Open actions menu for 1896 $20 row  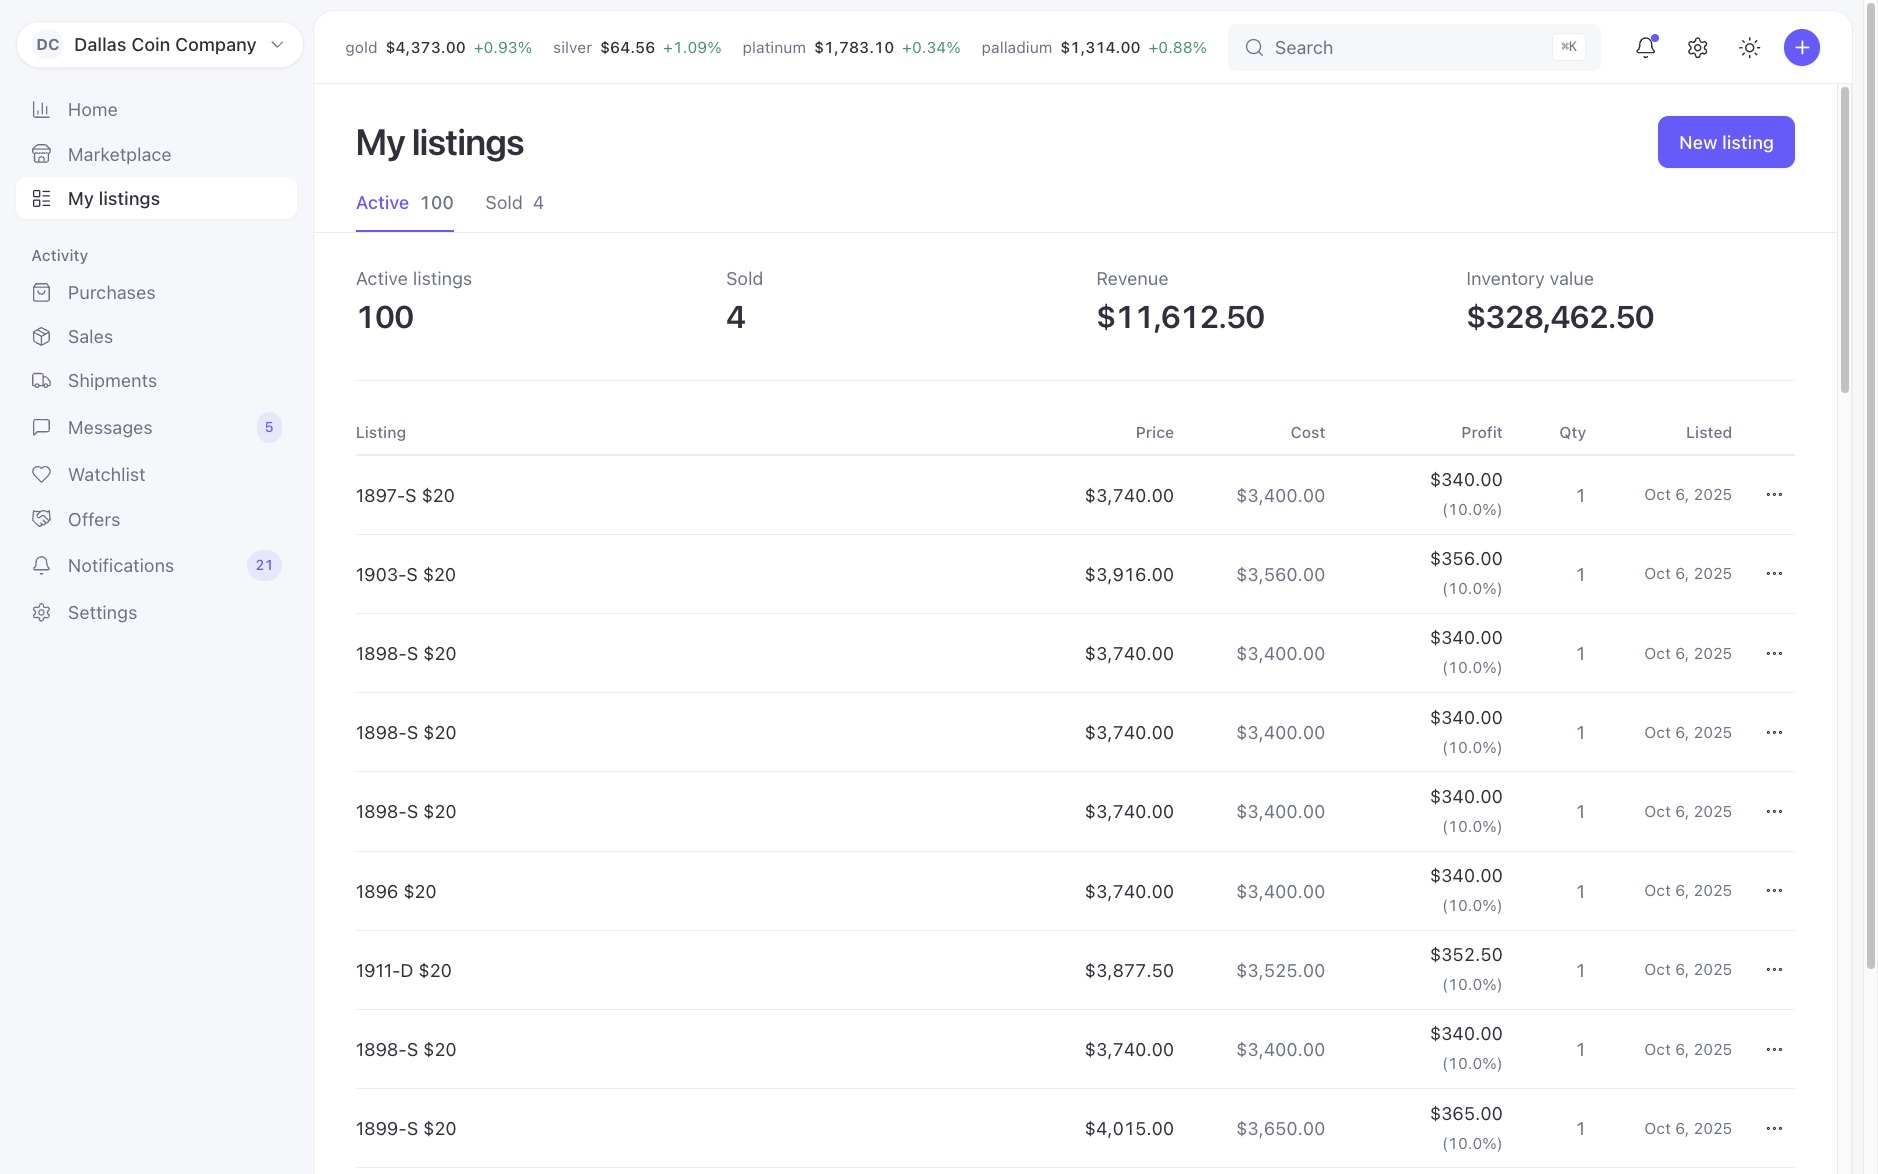1774,890
